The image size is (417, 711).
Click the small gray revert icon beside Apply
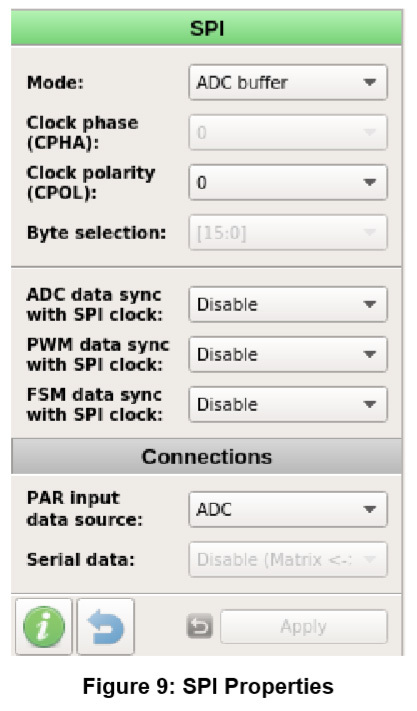coord(199,626)
